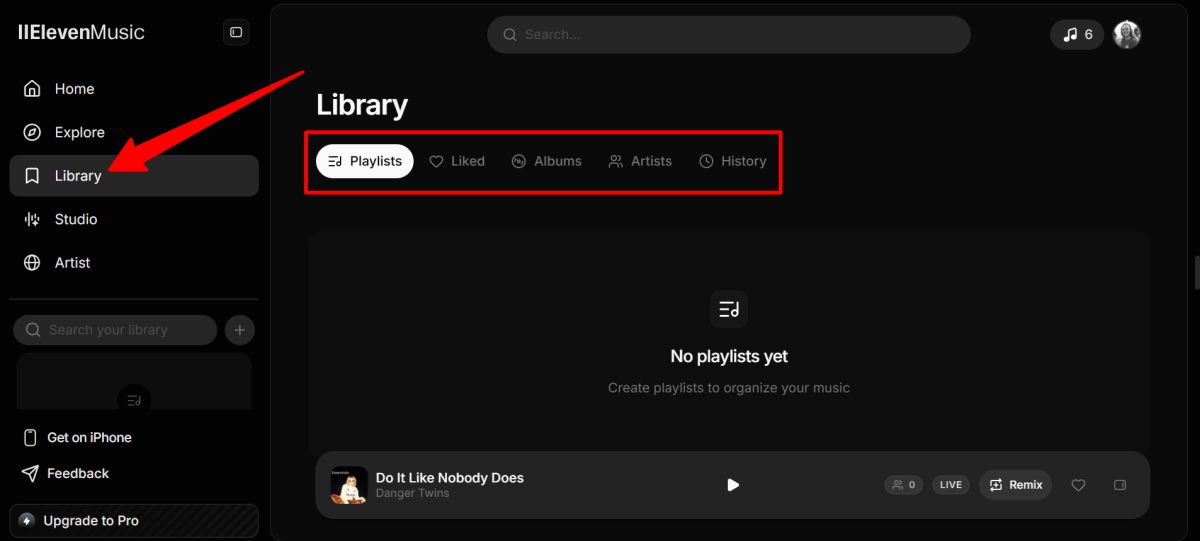Play the current track
Viewport: 1200px width, 541px height.
coord(733,485)
